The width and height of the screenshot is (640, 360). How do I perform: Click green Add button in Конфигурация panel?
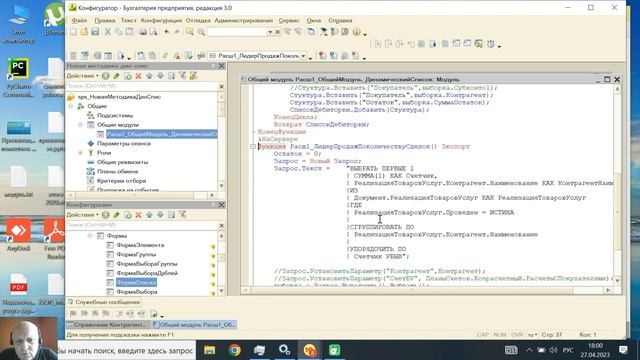(x=106, y=215)
